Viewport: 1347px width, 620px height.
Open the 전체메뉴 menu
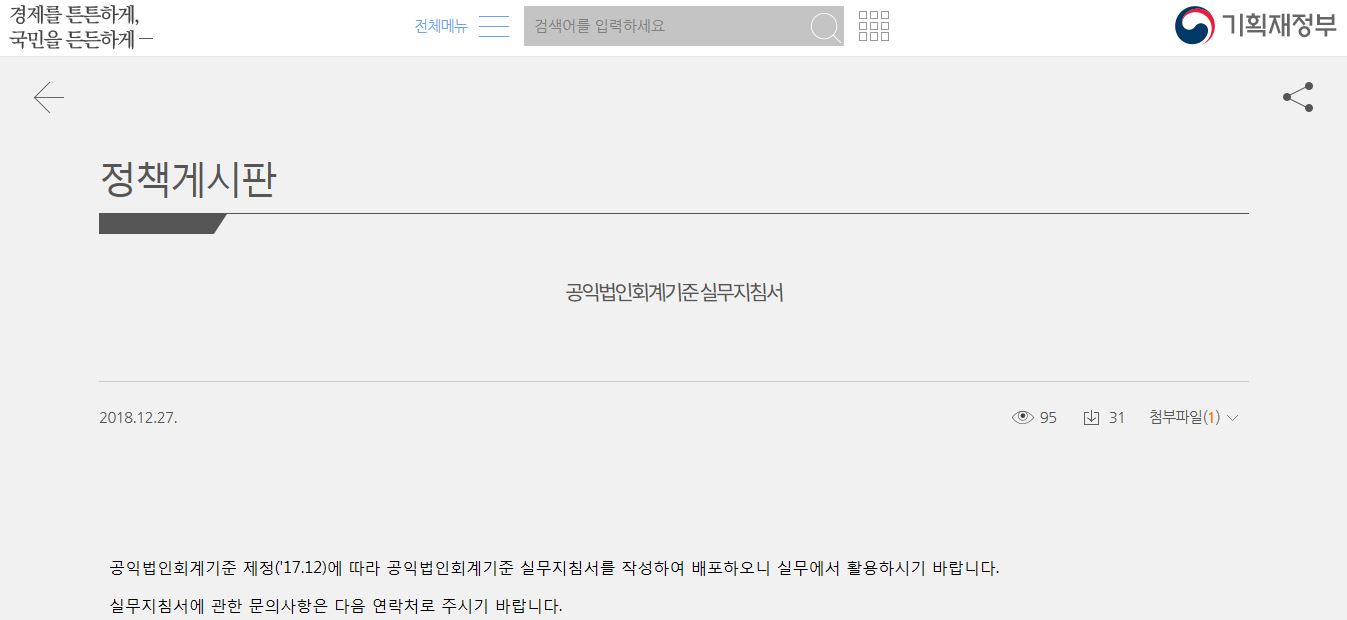[x=441, y=26]
